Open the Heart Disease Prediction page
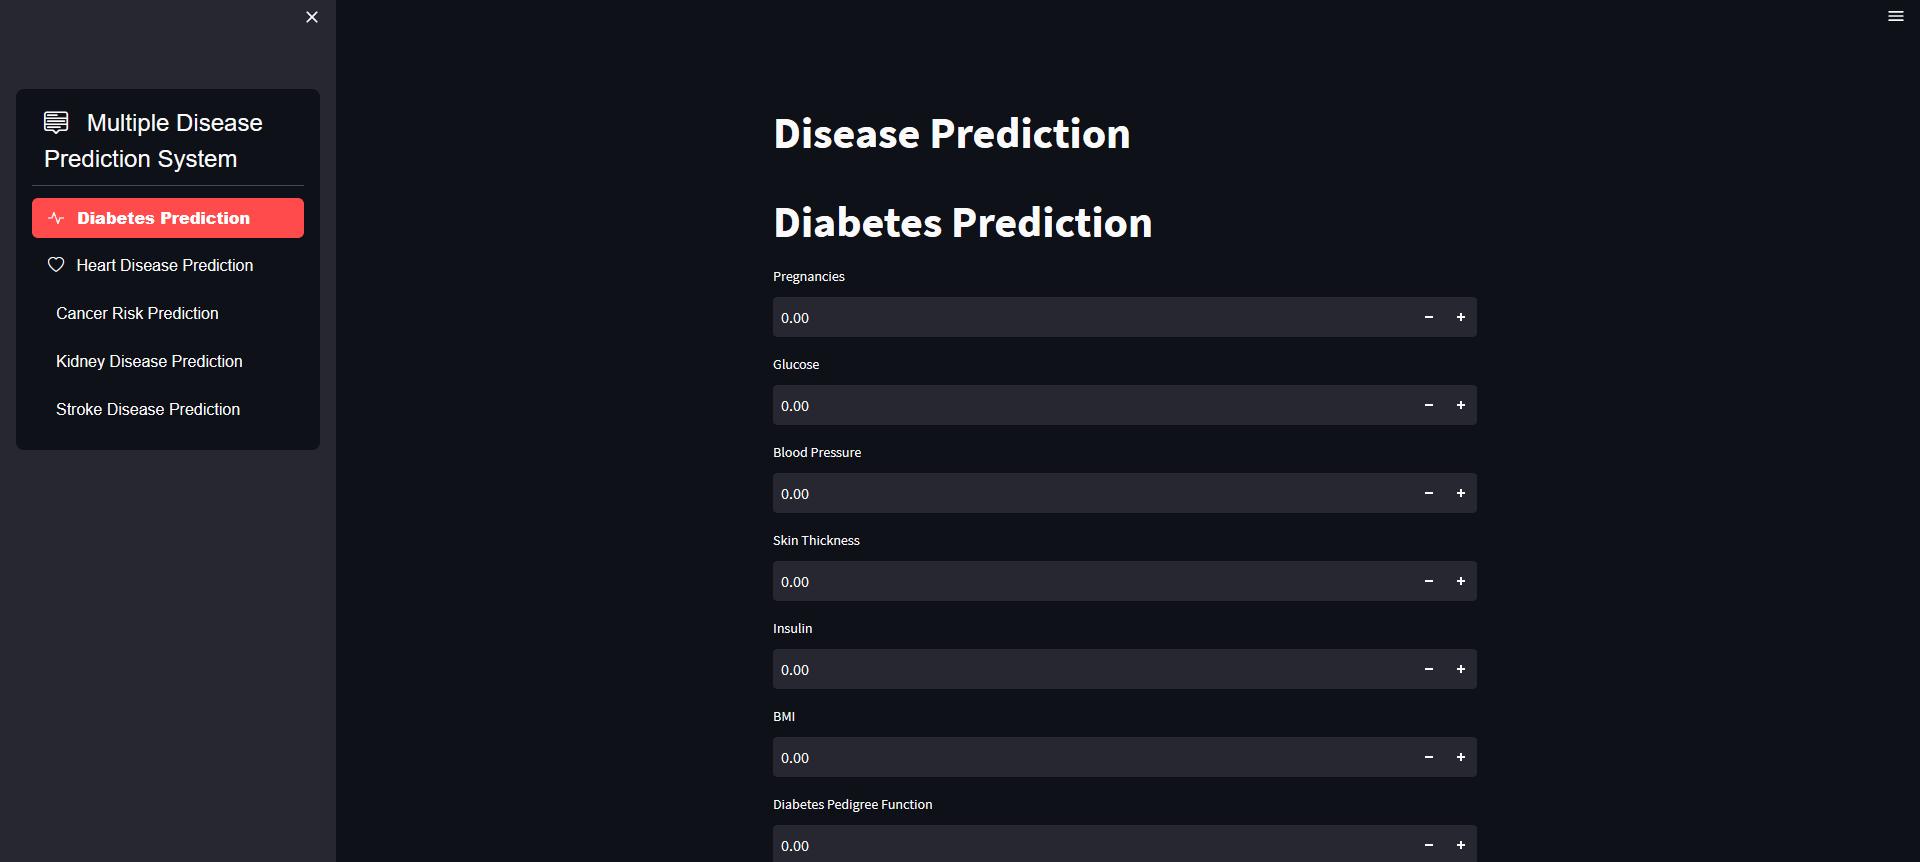The image size is (1920, 862). point(165,265)
